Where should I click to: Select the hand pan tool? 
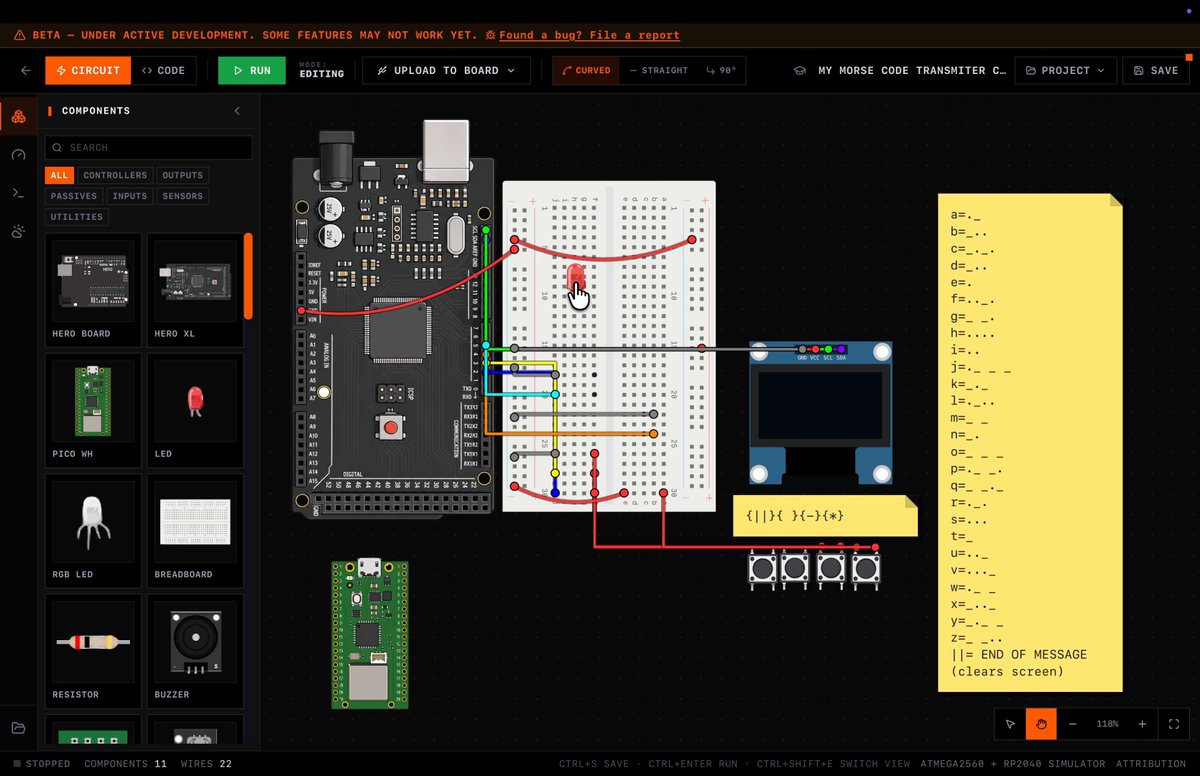point(1041,724)
